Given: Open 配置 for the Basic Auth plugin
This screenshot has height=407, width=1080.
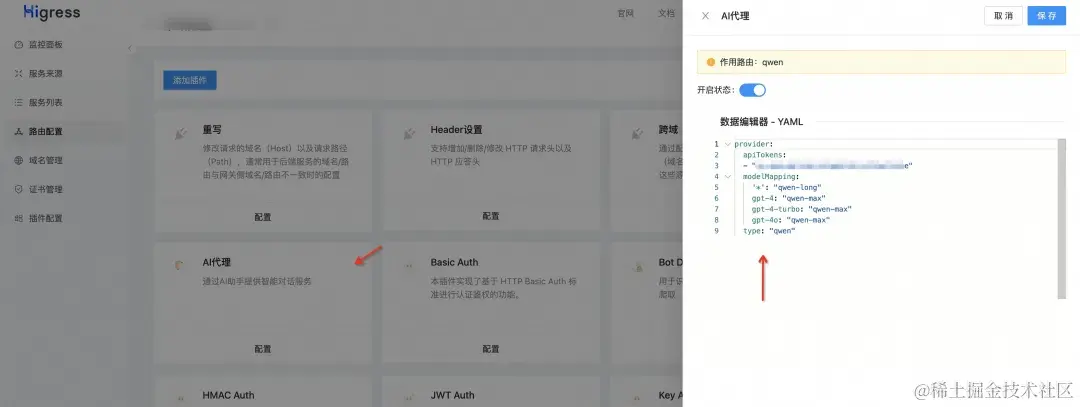Looking at the screenshot, I should (490, 349).
